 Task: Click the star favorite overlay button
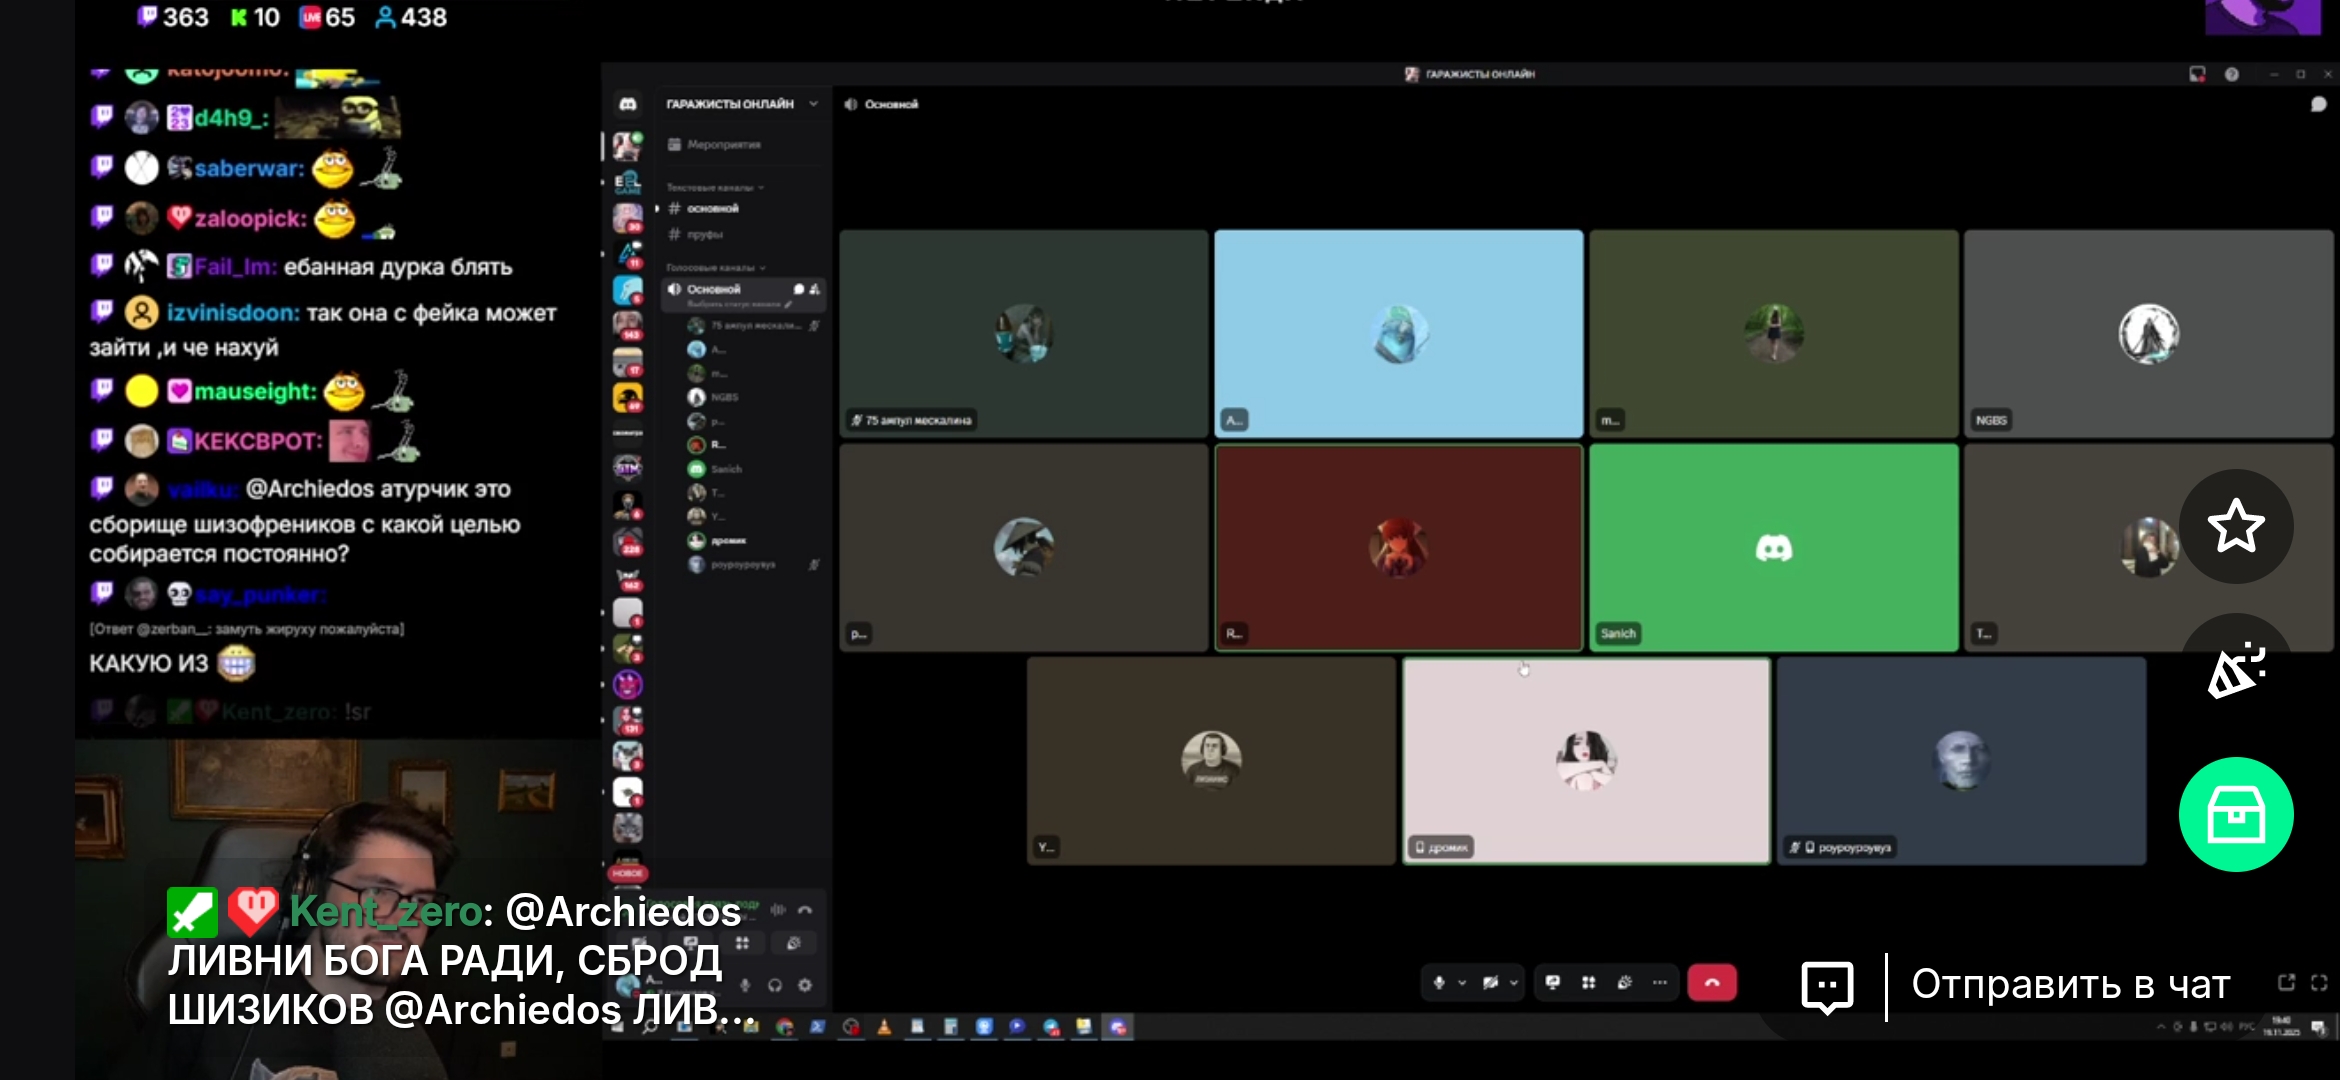point(2236,527)
